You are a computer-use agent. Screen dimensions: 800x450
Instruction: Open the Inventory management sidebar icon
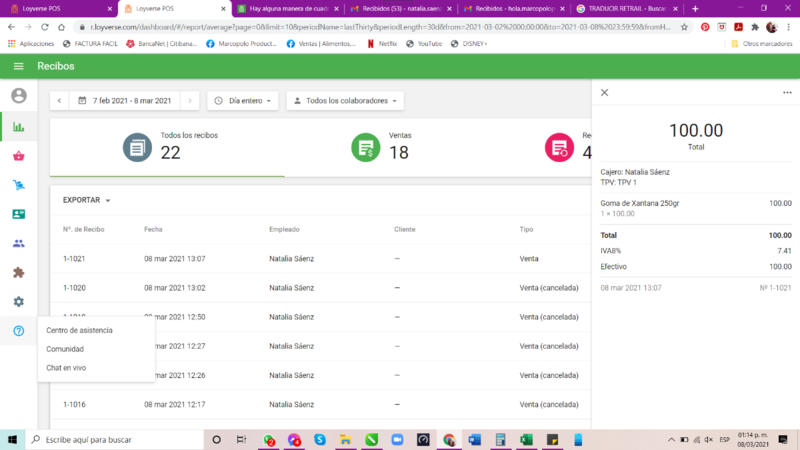pyautogui.click(x=18, y=185)
